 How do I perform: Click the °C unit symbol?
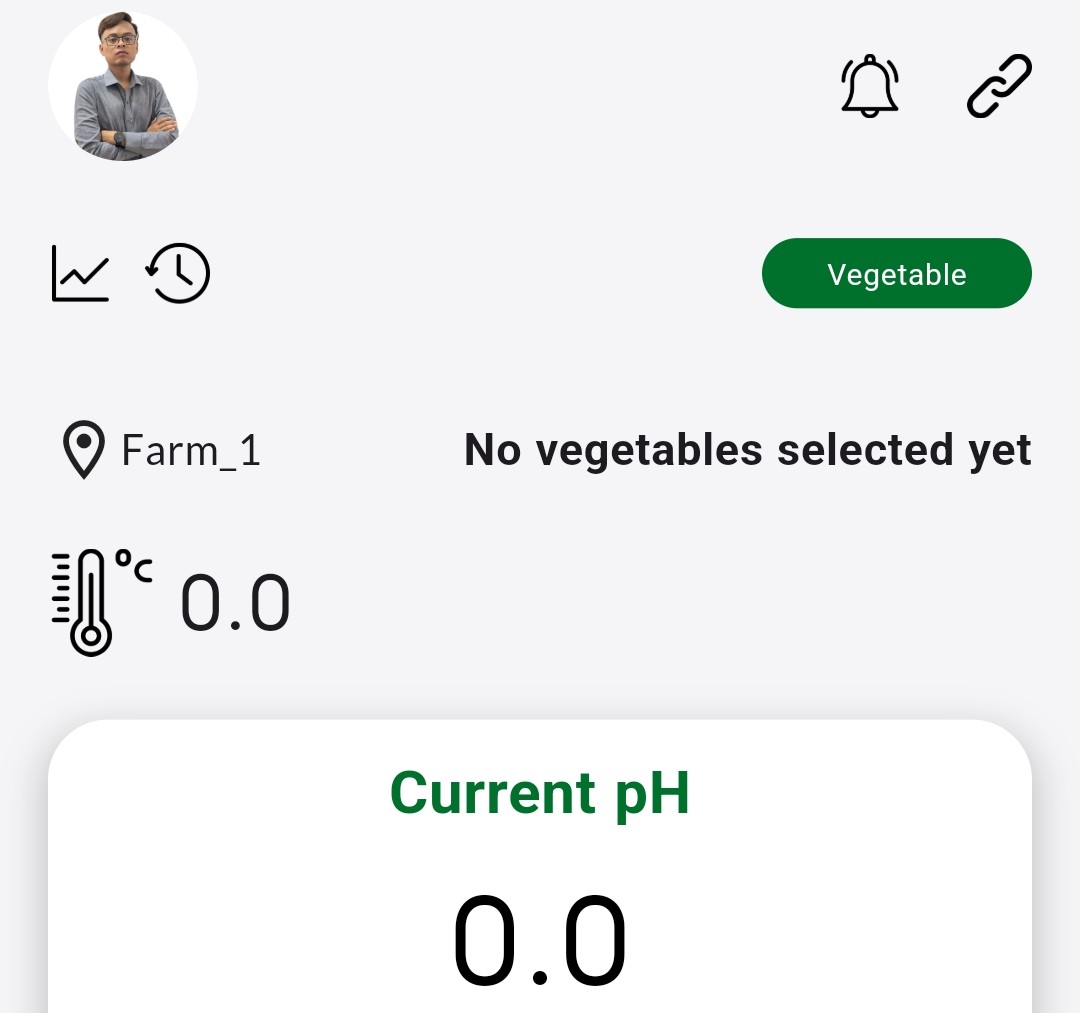(x=134, y=567)
